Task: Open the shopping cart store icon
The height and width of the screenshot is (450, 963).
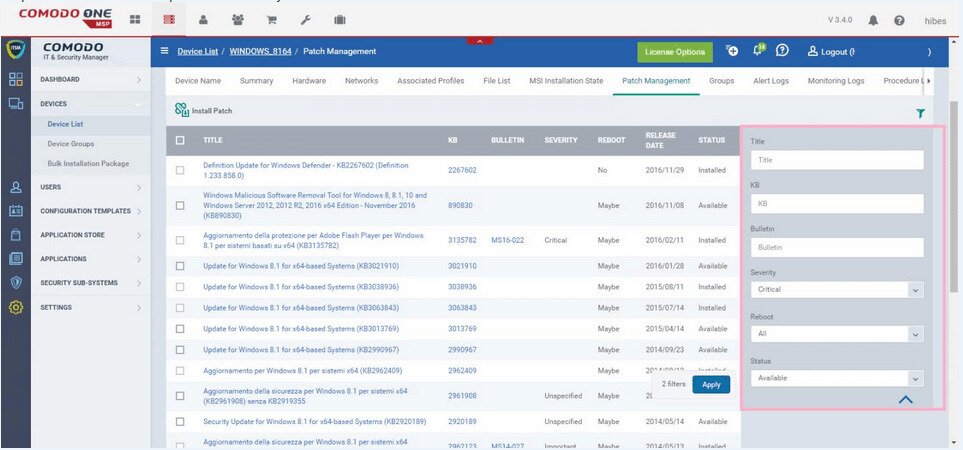Action: pos(270,20)
